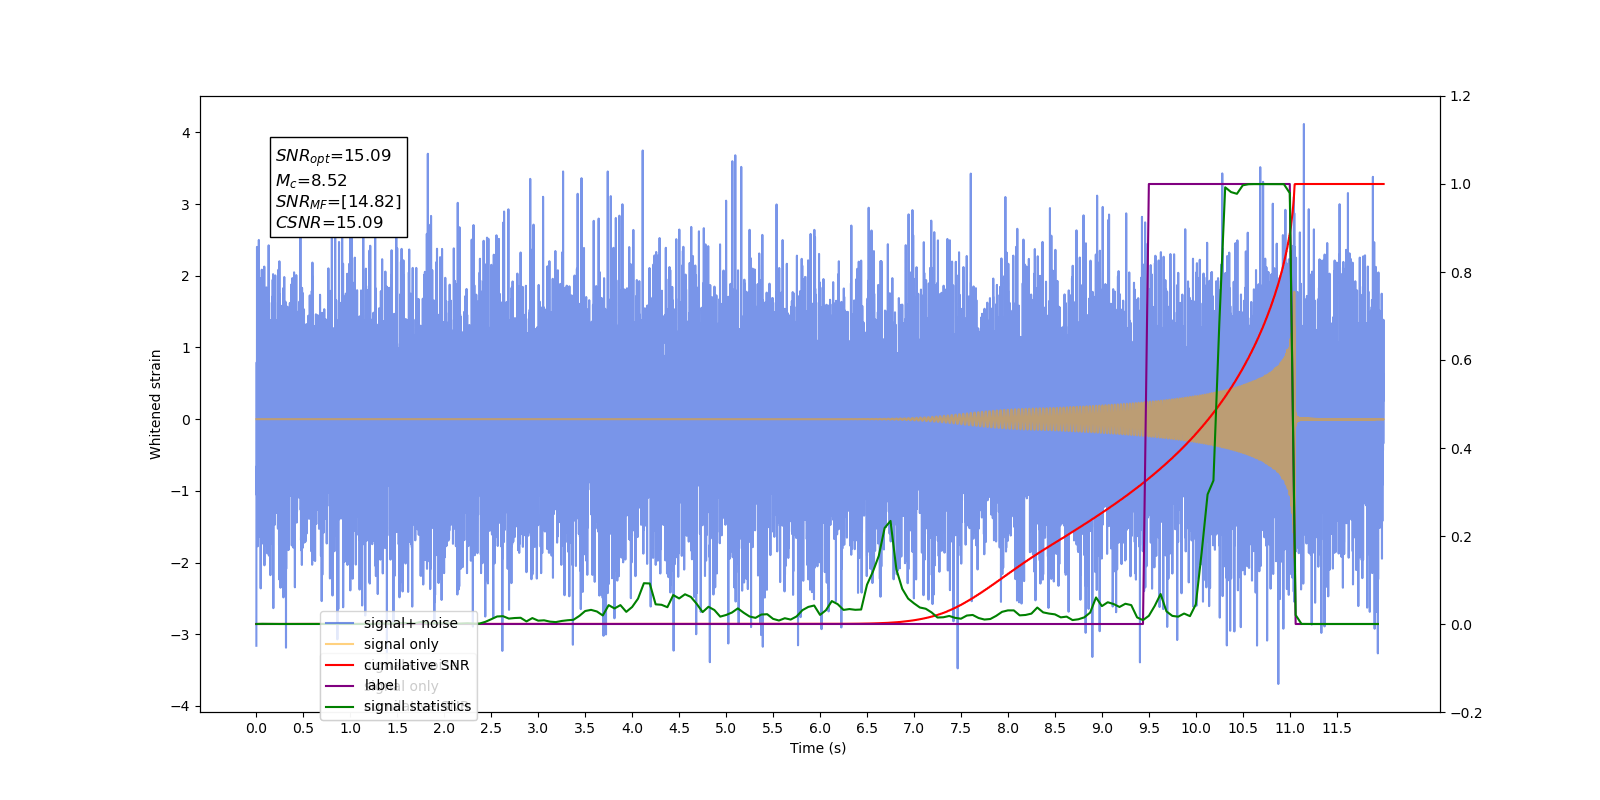Click the −0.2 tick on right axis
The width and height of the screenshot is (1600, 800).
click(1465, 713)
